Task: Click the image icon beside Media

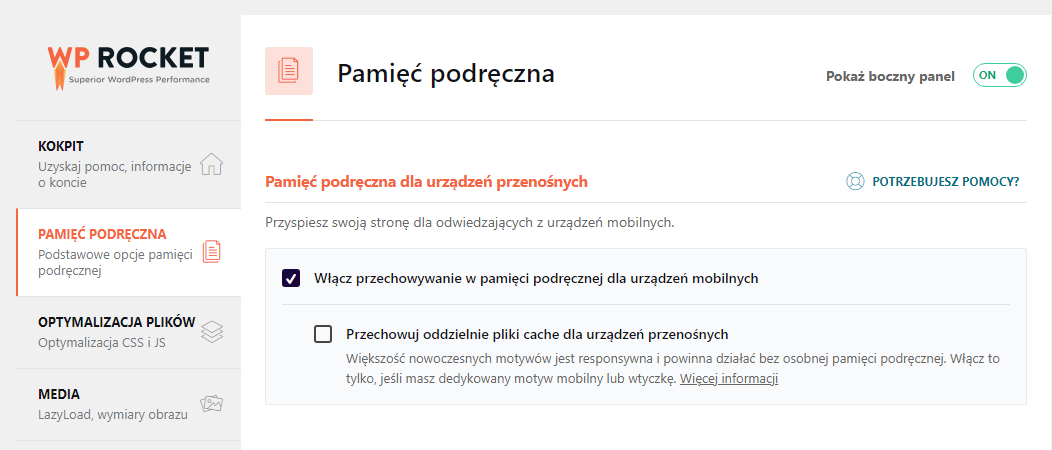Action: click(211, 403)
